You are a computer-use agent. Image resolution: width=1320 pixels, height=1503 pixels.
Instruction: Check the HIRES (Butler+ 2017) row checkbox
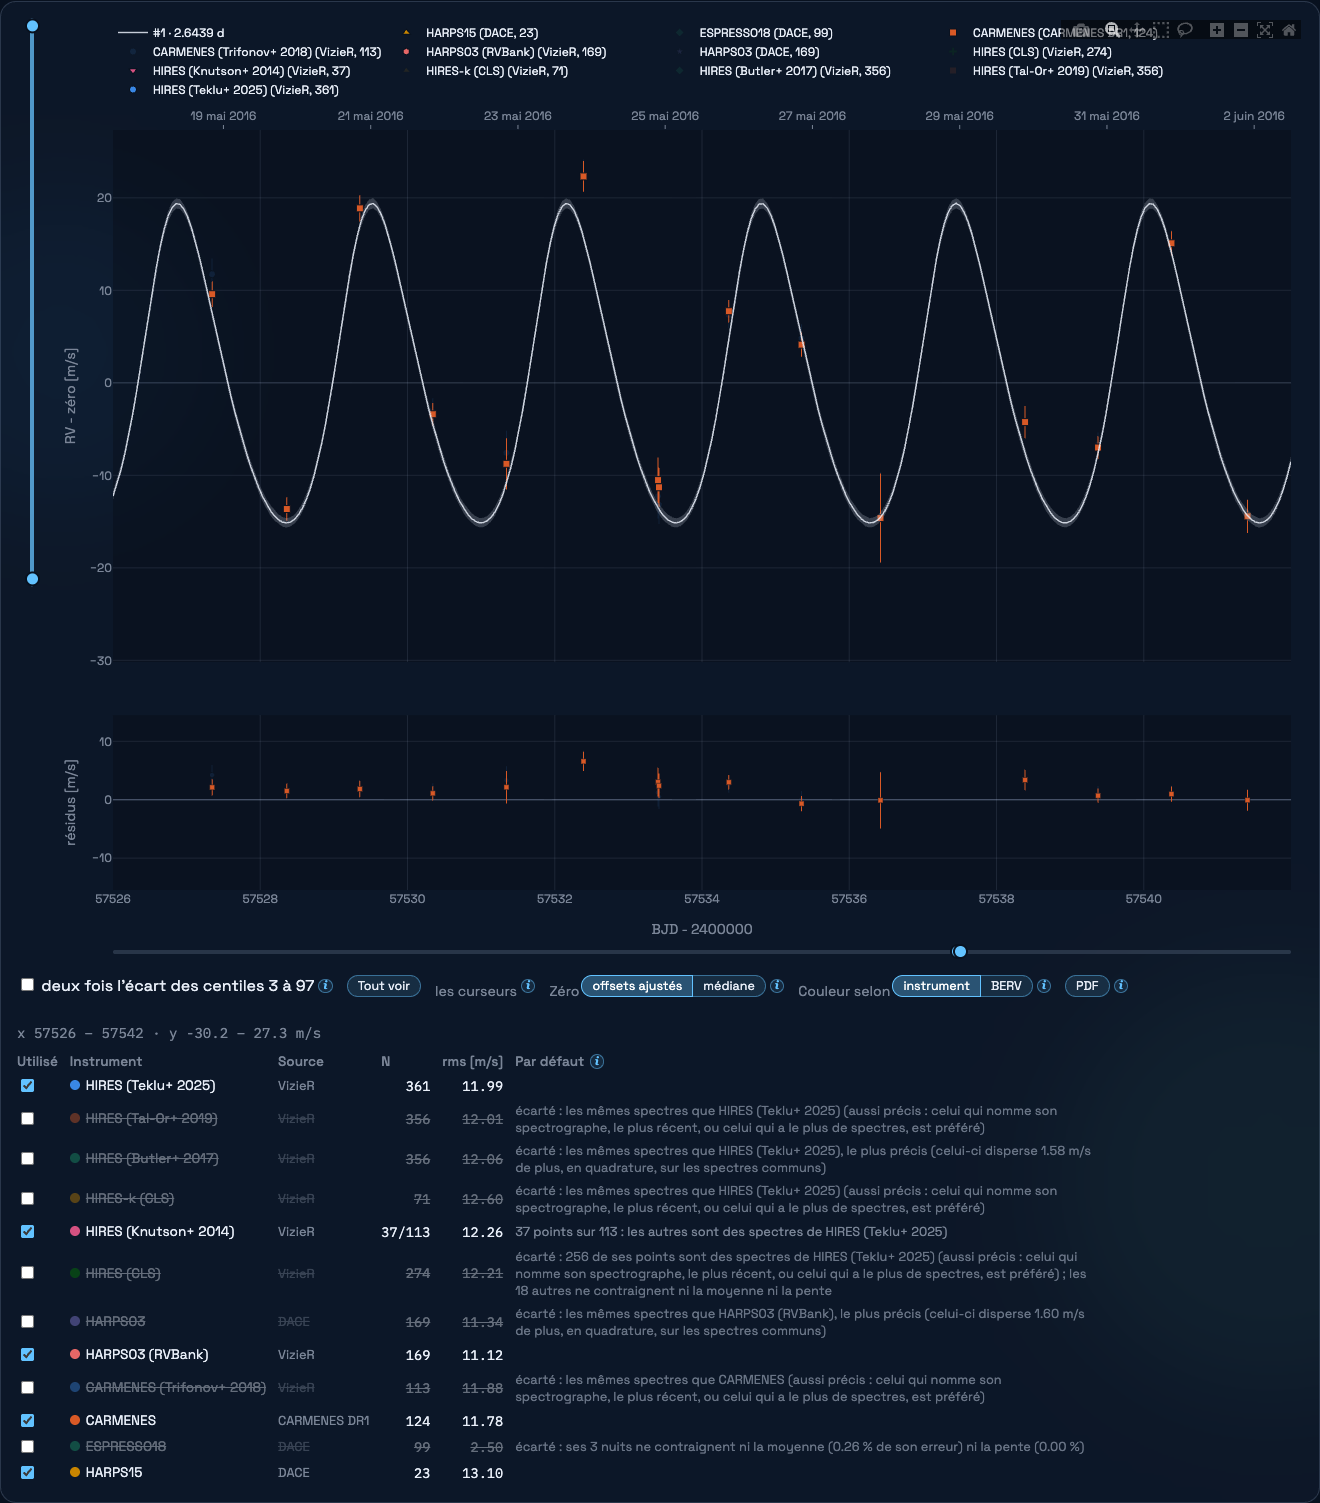(27, 1159)
